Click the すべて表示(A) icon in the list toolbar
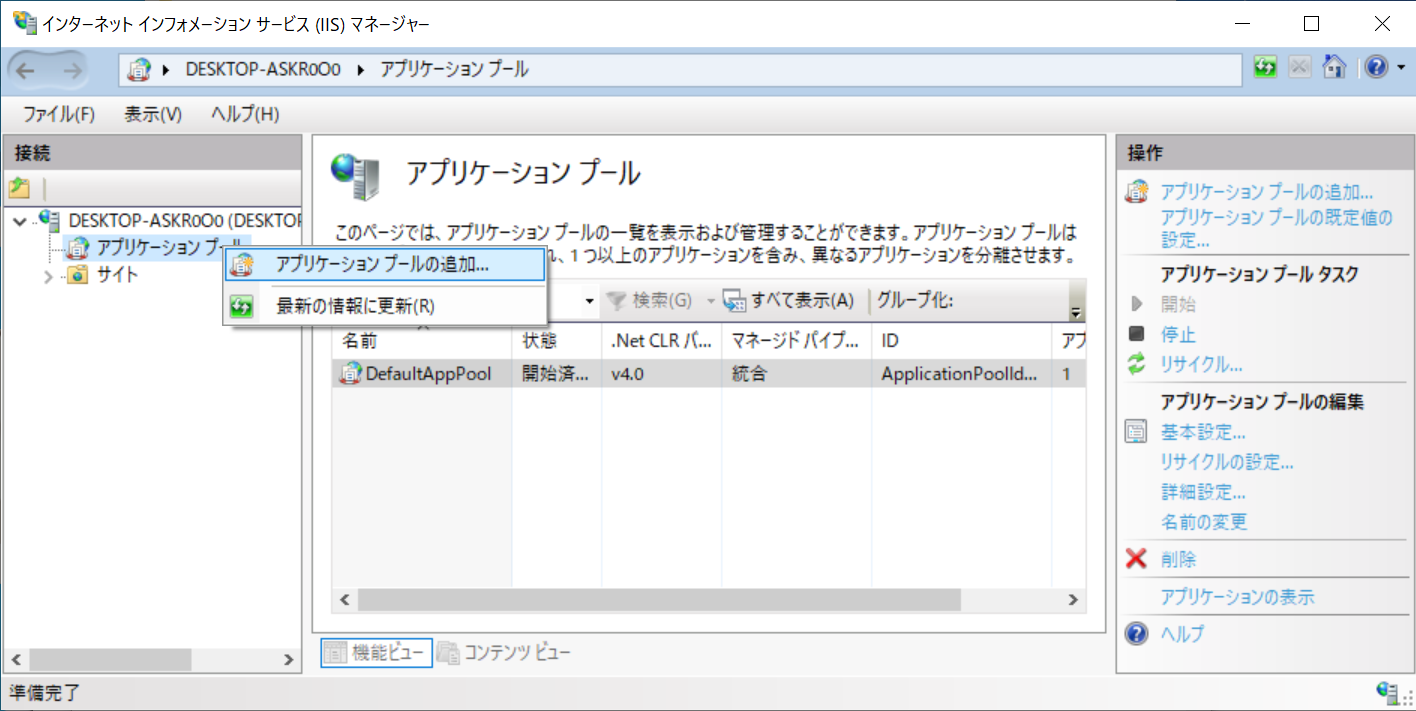 pos(736,302)
